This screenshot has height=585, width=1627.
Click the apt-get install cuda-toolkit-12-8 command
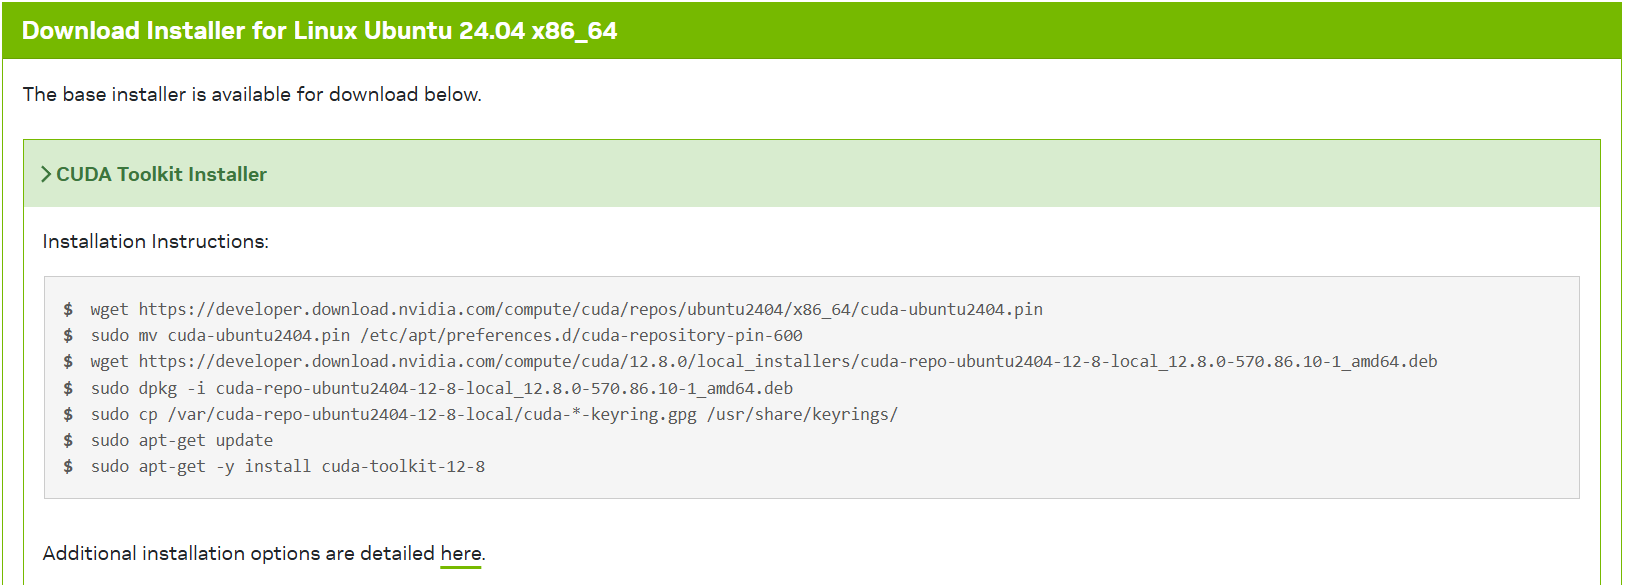coord(287,466)
